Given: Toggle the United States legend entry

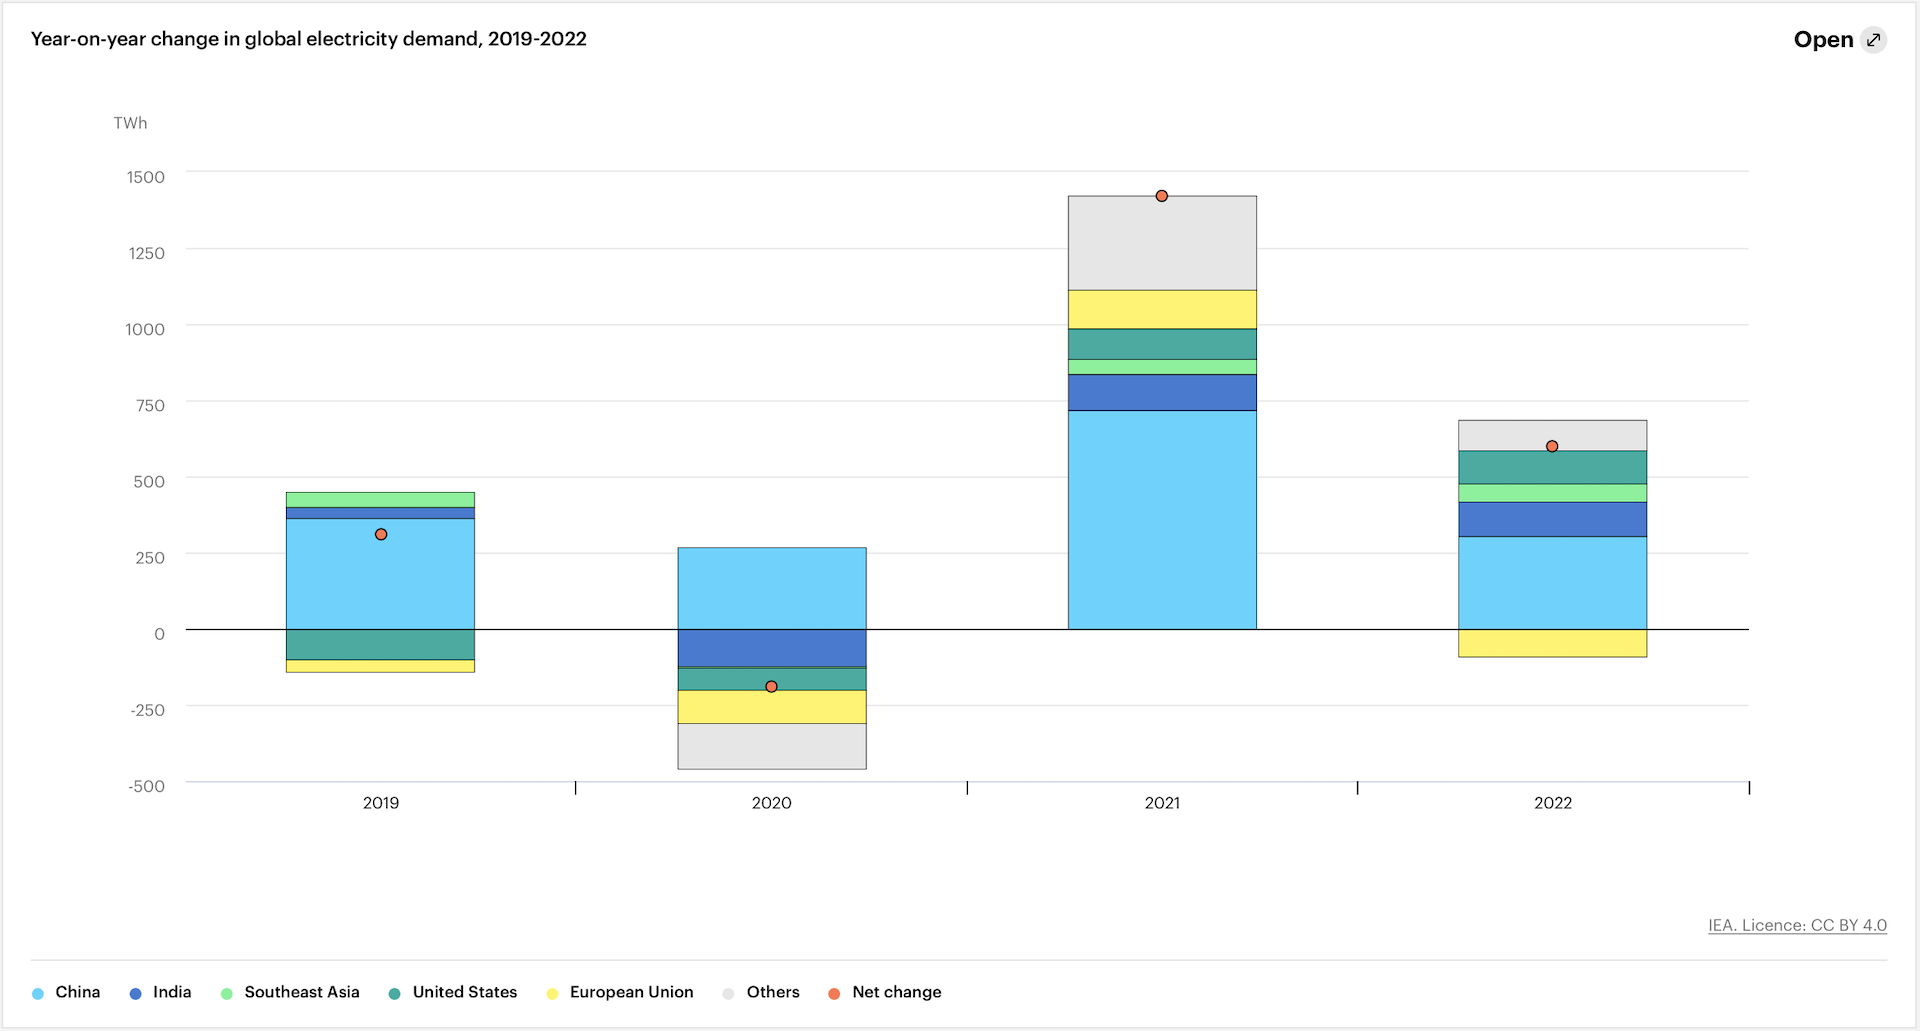Looking at the screenshot, I should pos(453,992).
